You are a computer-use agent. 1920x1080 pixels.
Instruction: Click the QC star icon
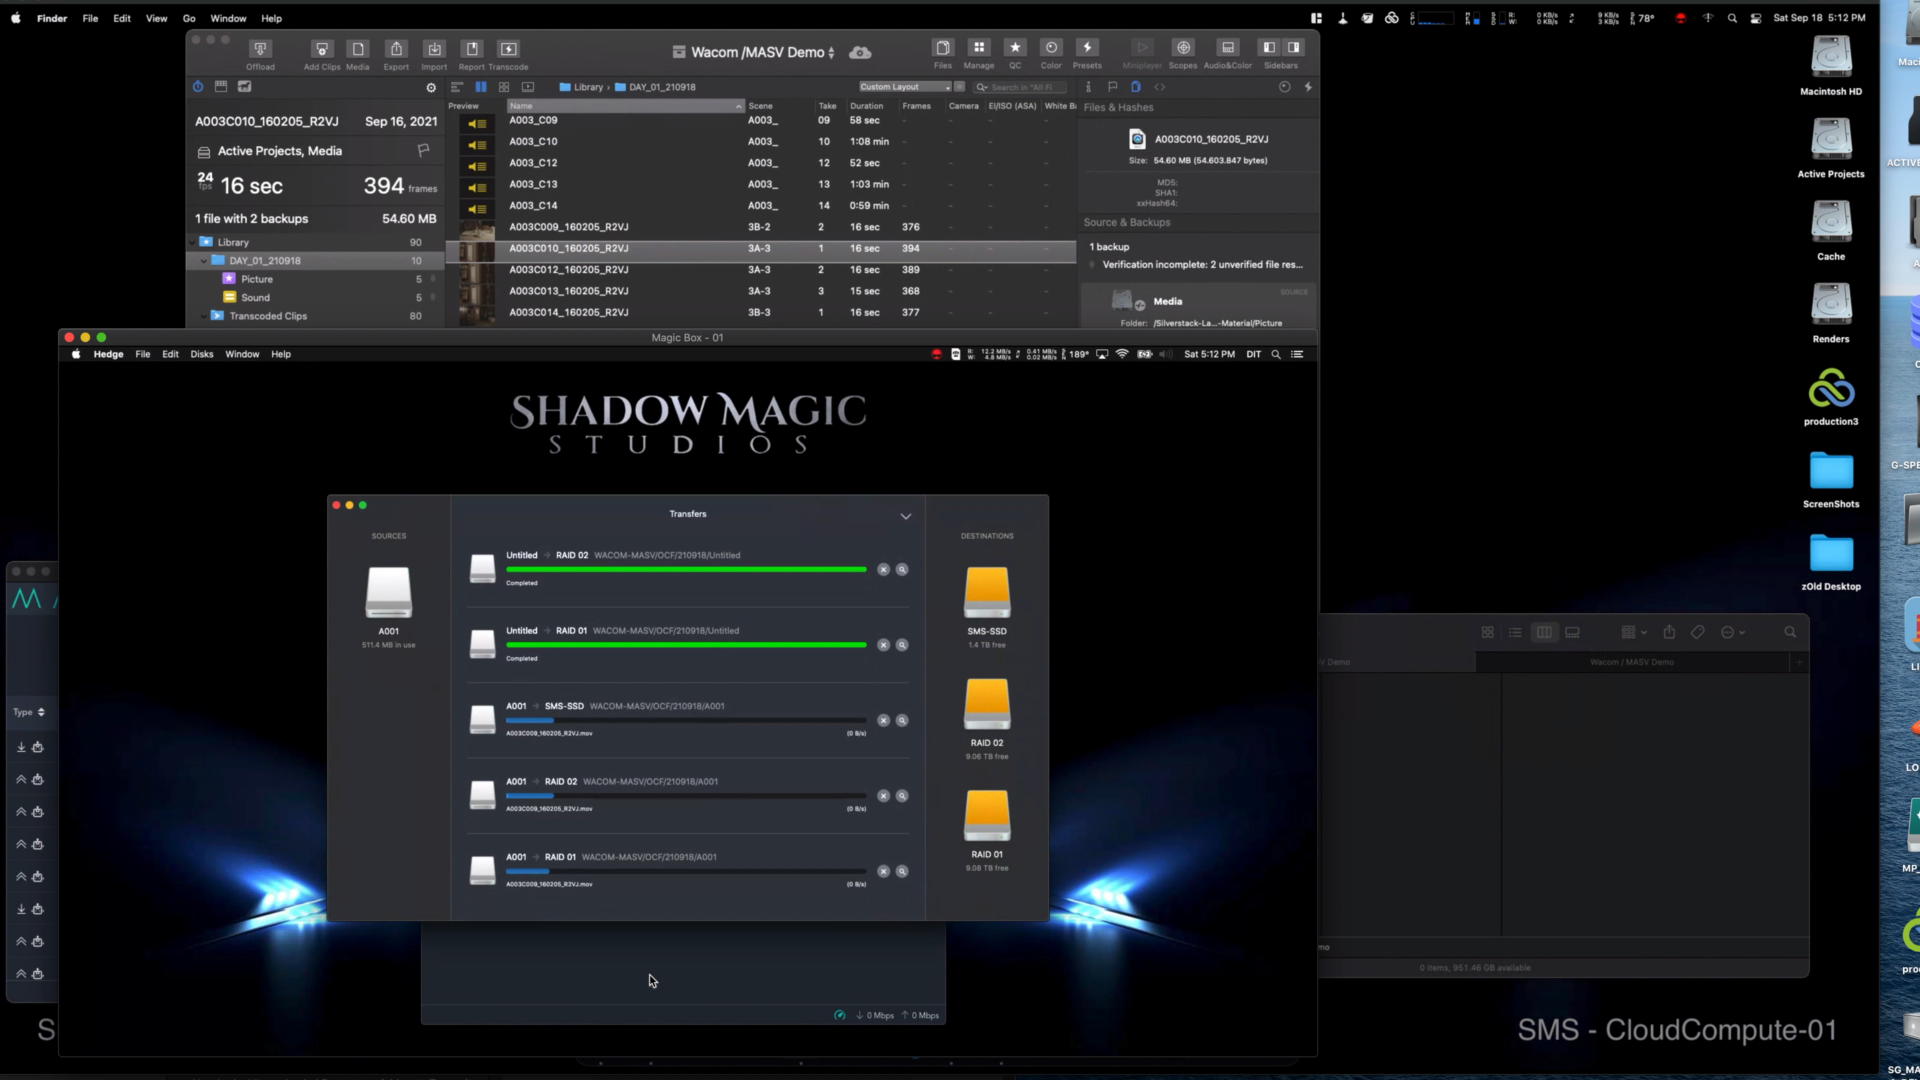click(x=1015, y=49)
